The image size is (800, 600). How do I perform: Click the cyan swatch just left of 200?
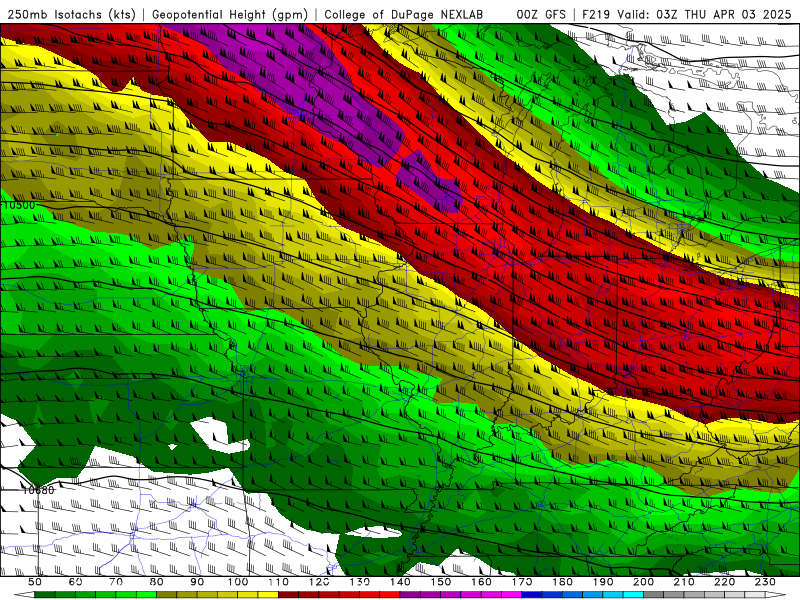634,595
